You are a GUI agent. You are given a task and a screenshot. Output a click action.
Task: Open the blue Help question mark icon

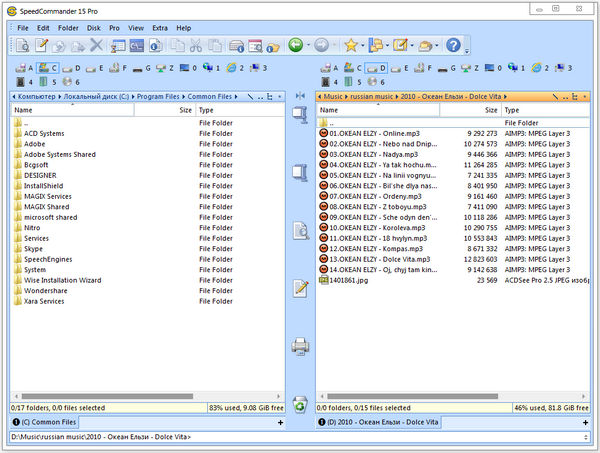tap(453, 46)
